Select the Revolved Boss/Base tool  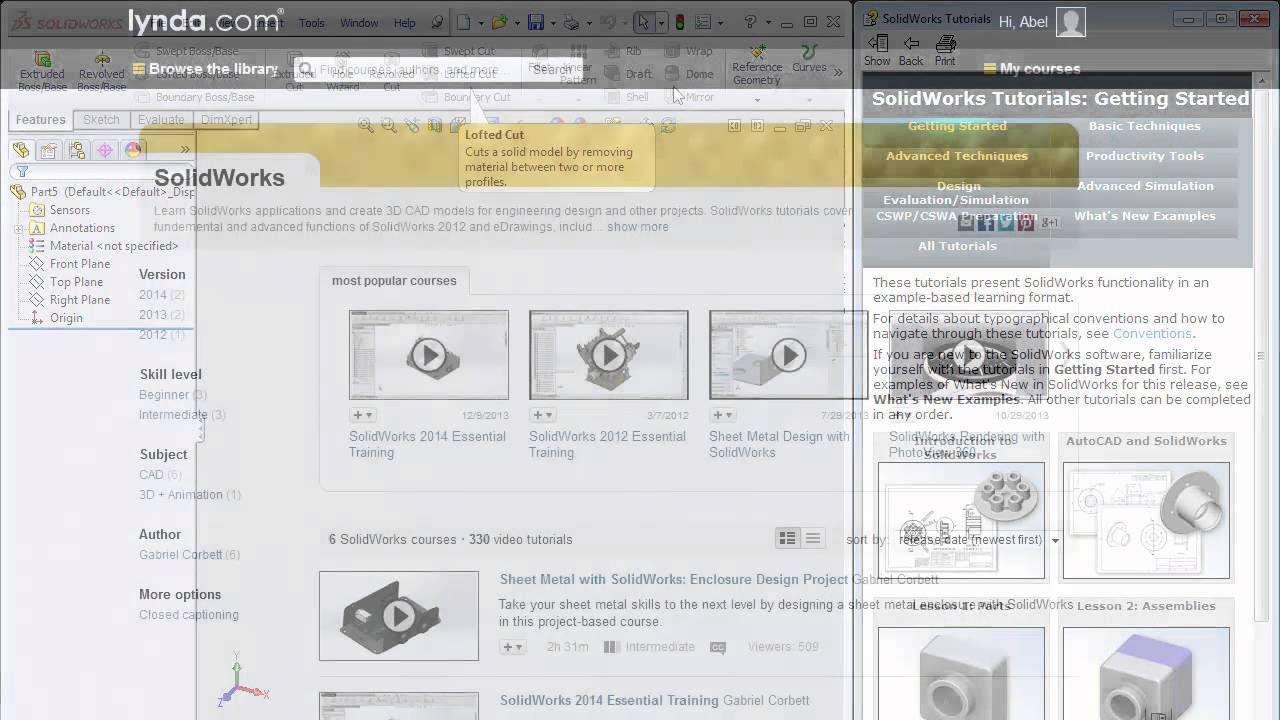click(x=101, y=71)
